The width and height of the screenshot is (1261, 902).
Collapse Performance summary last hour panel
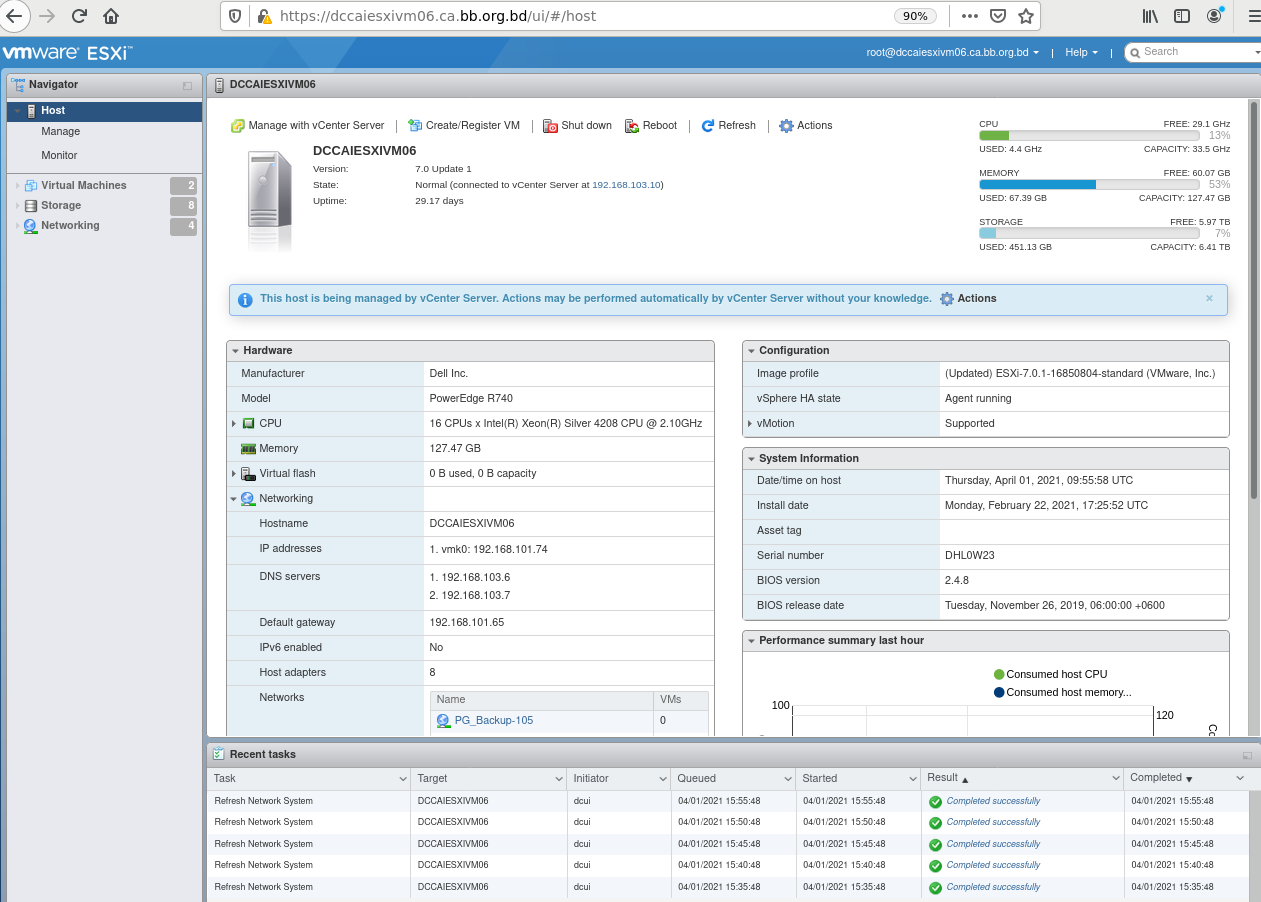click(751, 641)
